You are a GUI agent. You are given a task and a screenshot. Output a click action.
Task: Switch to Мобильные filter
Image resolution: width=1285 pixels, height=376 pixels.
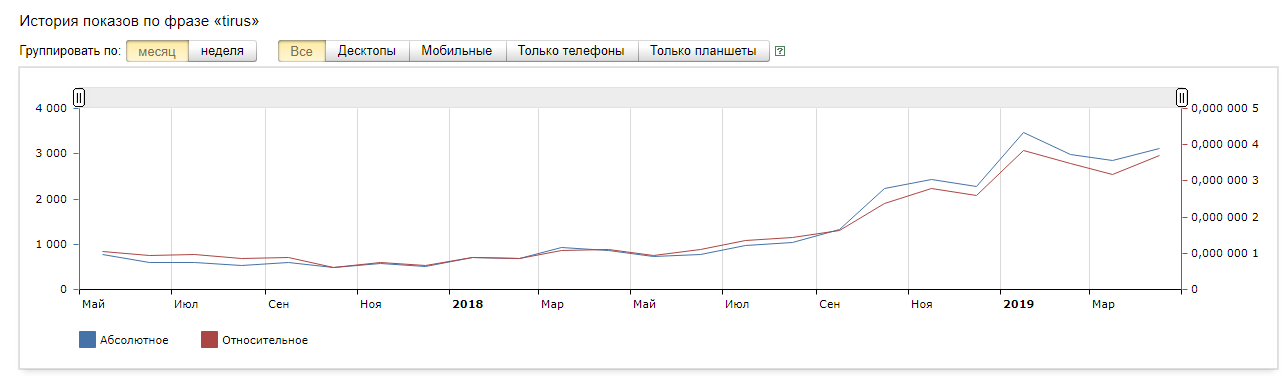(457, 51)
